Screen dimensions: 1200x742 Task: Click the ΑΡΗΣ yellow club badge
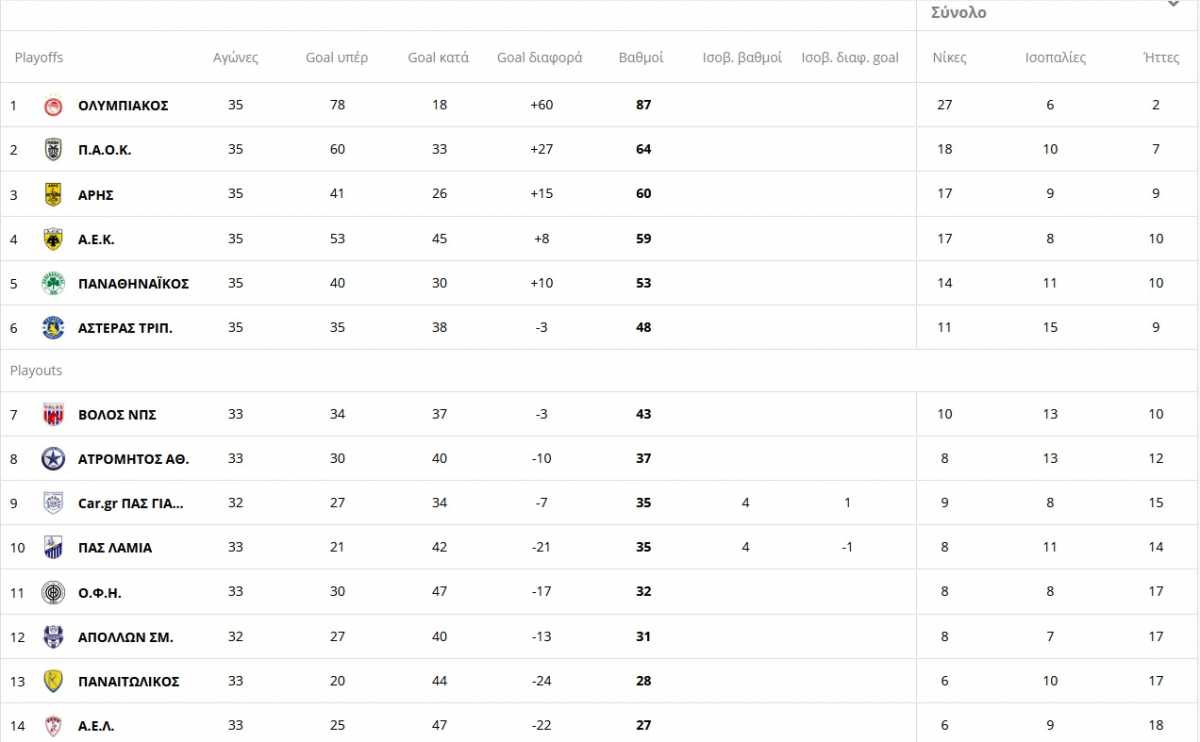click(x=53, y=195)
